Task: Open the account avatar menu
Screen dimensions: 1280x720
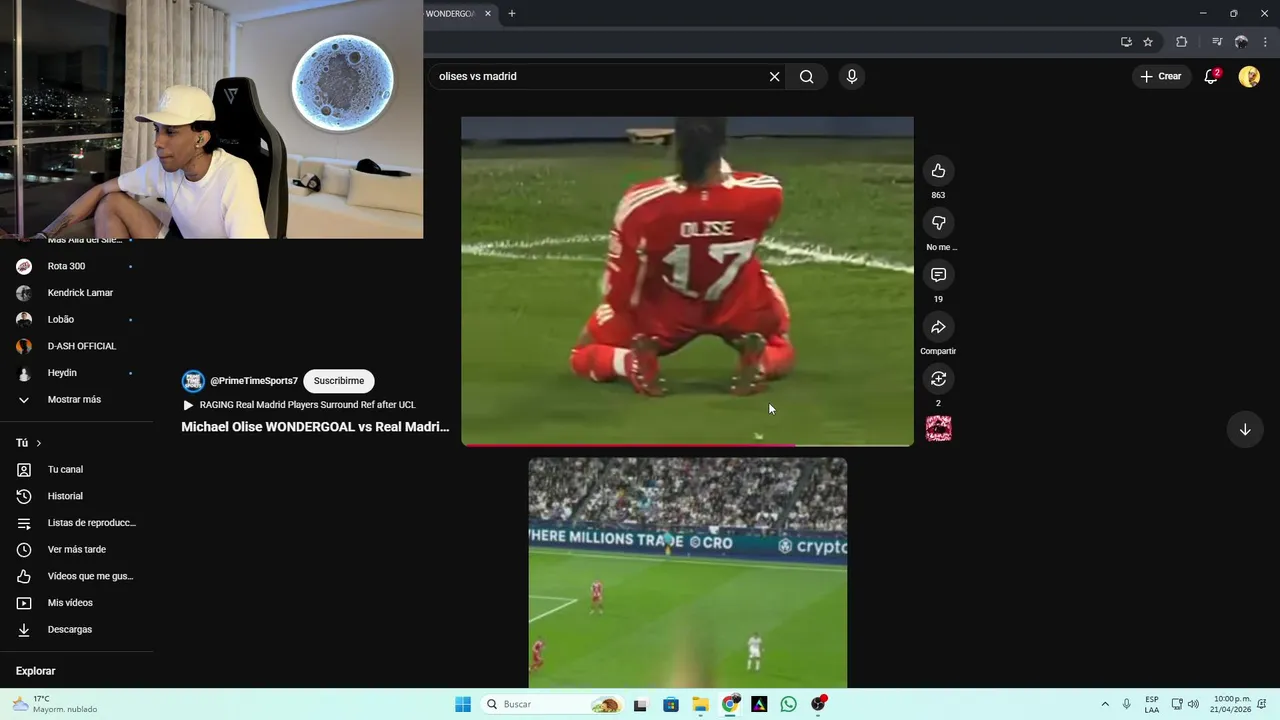Action: (1249, 76)
